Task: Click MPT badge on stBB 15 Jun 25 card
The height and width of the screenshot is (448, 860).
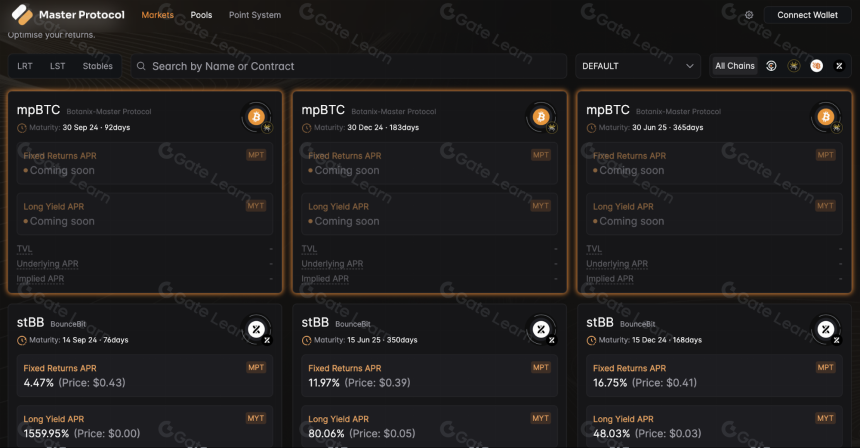Action: click(541, 367)
